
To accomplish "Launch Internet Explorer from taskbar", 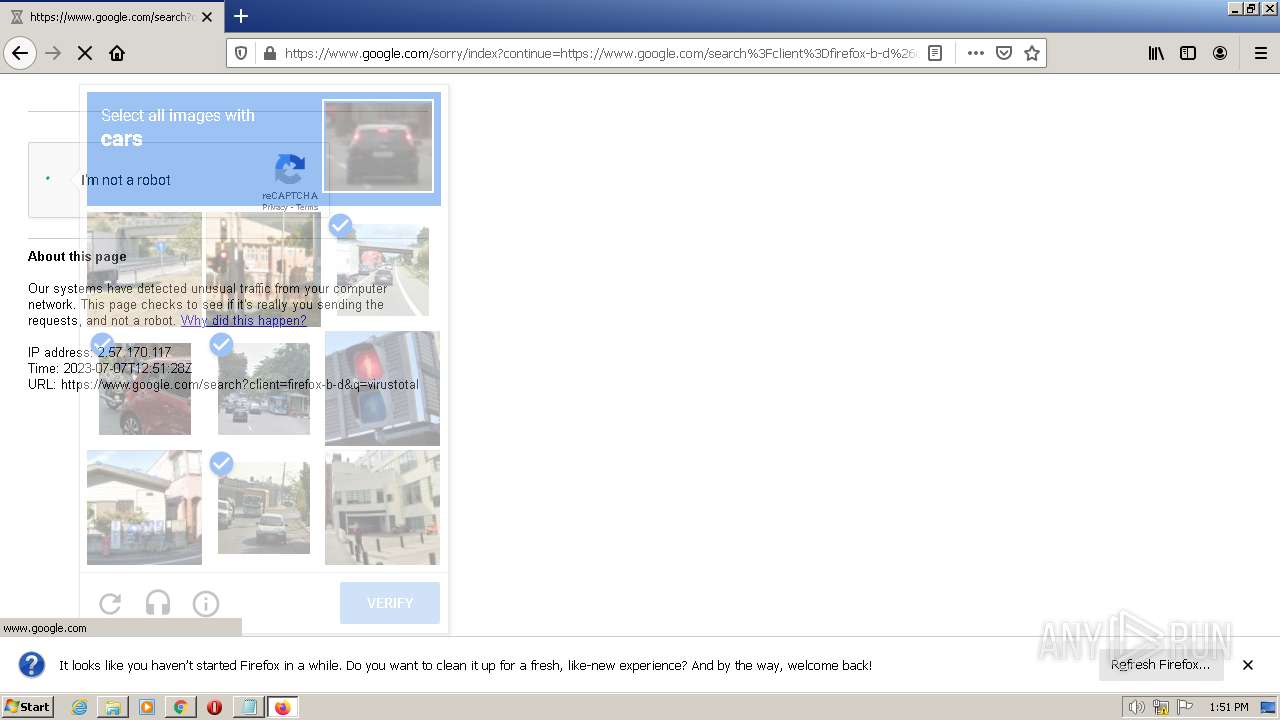I will 79,707.
